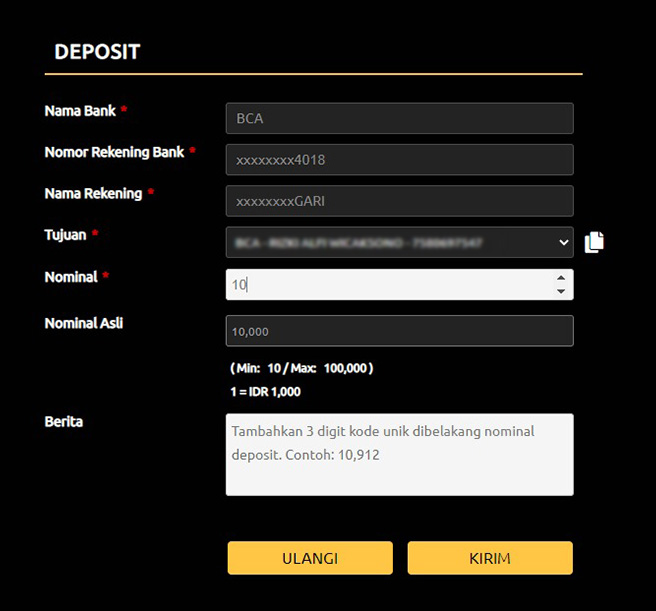Decrease Nominal with the down arrow
This screenshot has height=611, width=656.
[x=561, y=291]
